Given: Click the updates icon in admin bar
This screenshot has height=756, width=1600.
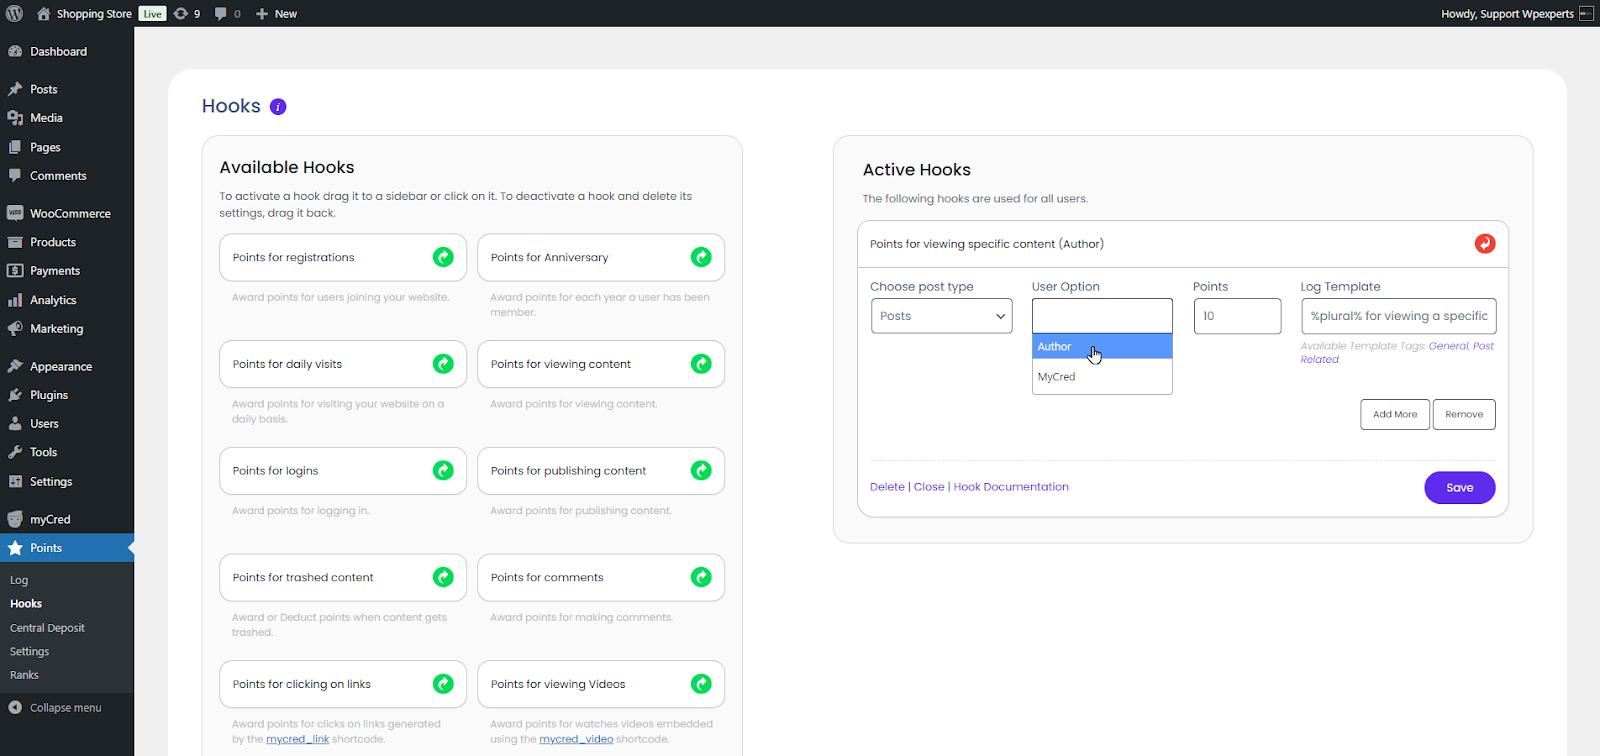Looking at the screenshot, I should pyautogui.click(x=186, y=14).
